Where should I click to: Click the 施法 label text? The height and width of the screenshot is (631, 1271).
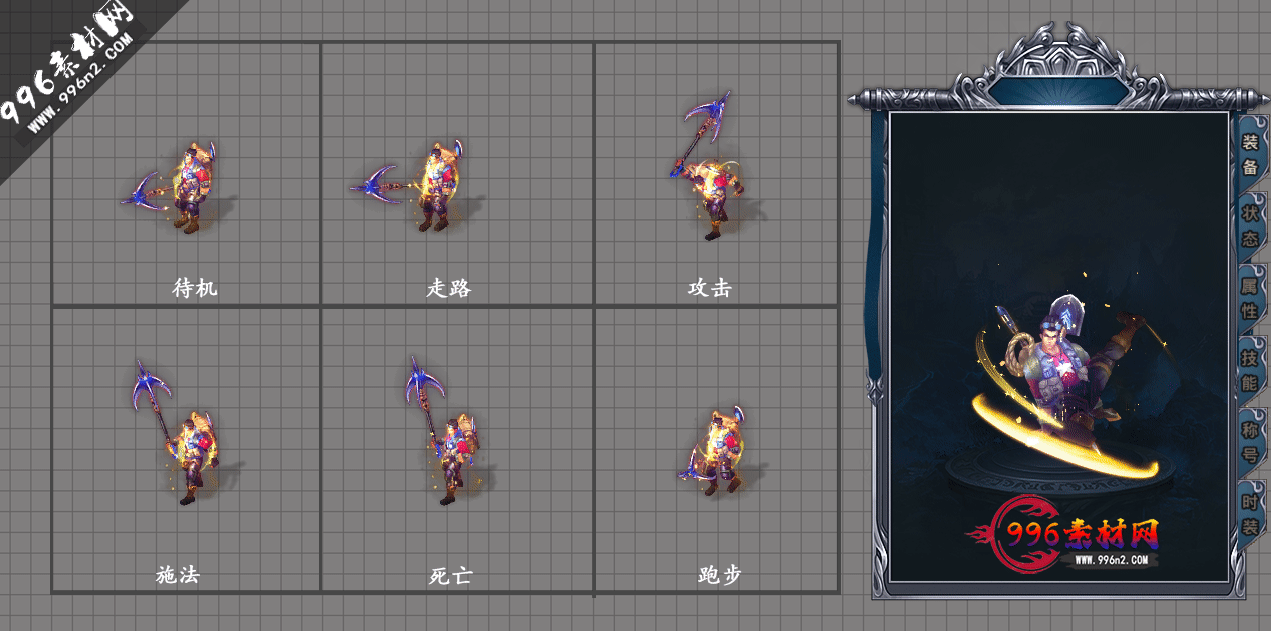[x=178, y=576]
